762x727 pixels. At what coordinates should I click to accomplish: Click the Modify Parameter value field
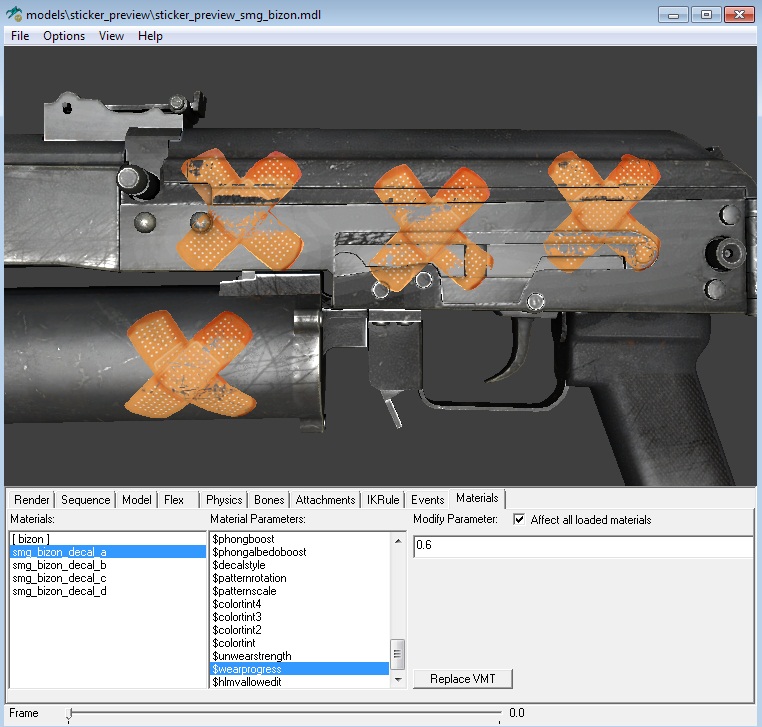click(x=583, y=547)
